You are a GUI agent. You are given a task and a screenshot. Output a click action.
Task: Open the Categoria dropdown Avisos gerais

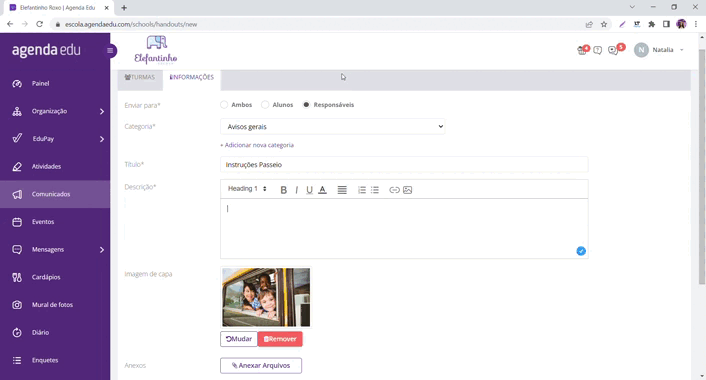pyautogui.click(x=333, y=127)
